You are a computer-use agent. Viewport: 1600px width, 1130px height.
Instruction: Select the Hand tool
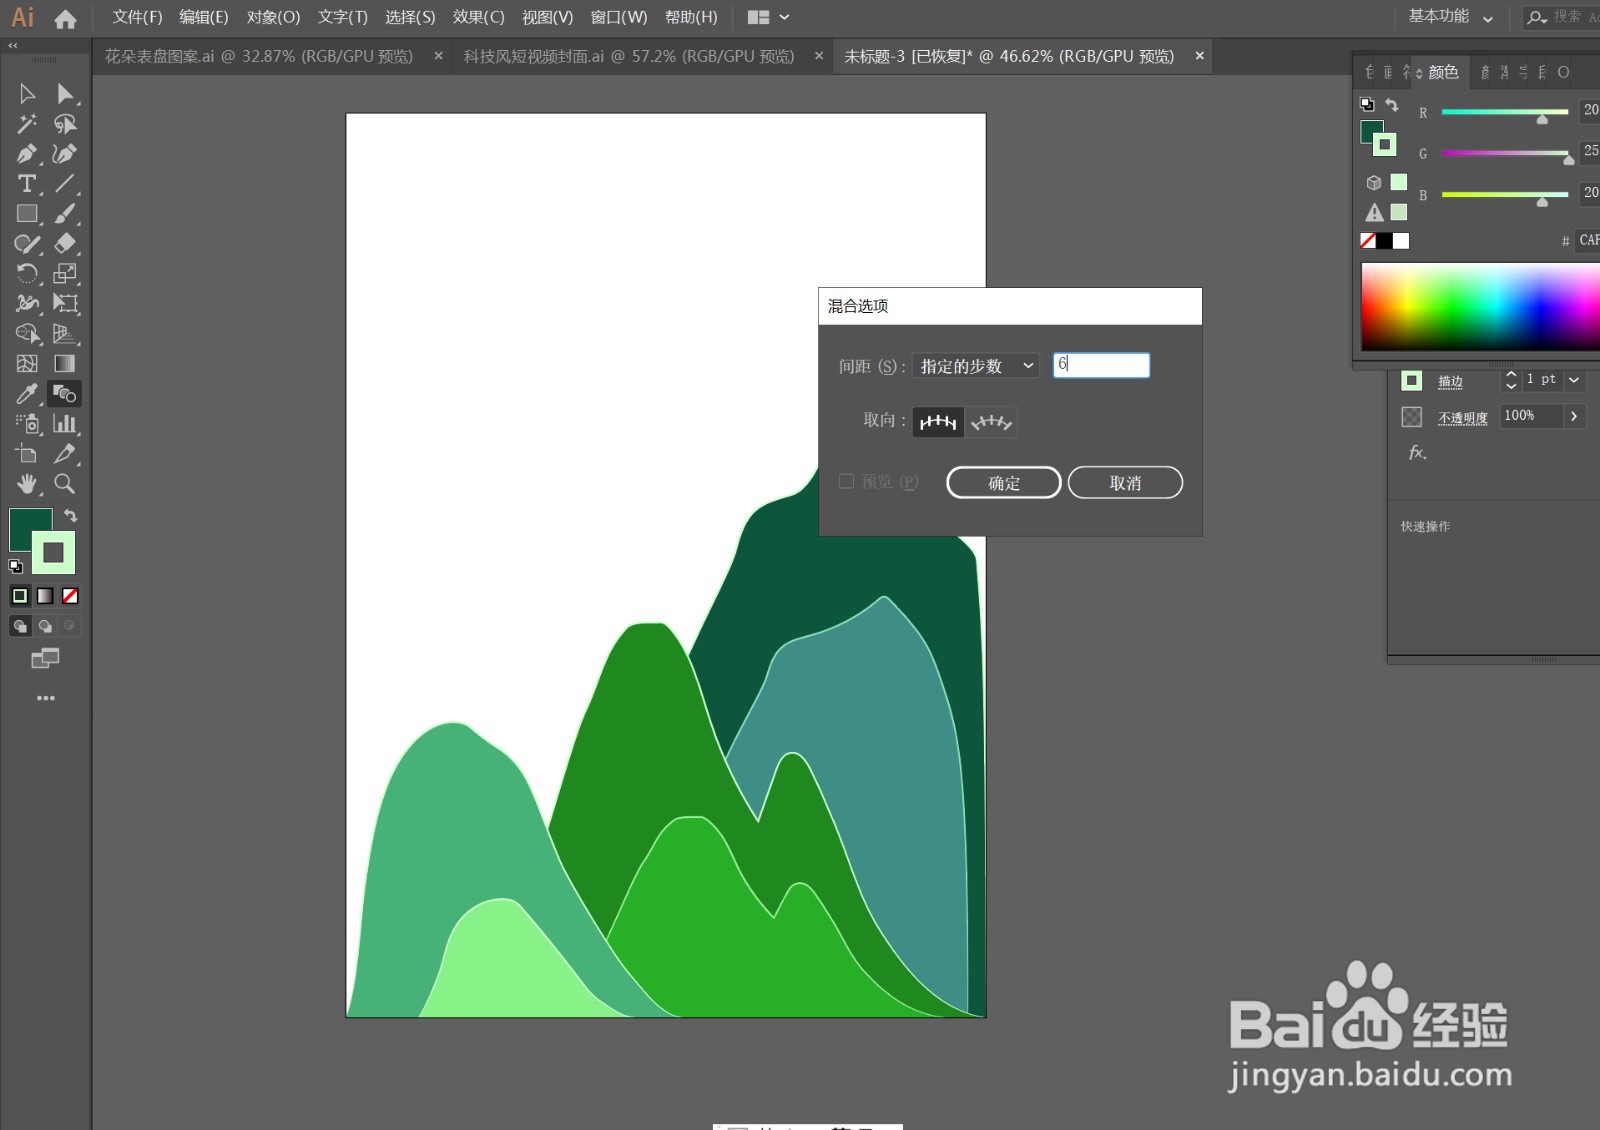coord(27,484)
